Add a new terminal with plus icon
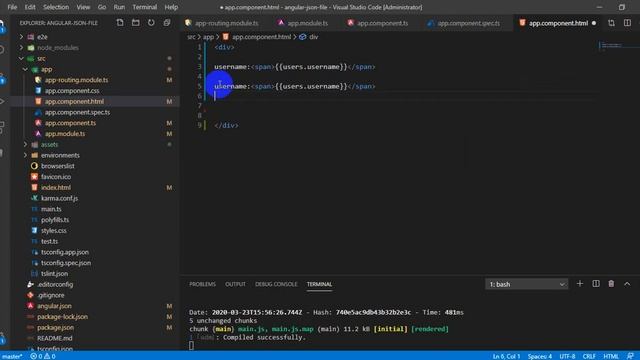 click(580, 284)
